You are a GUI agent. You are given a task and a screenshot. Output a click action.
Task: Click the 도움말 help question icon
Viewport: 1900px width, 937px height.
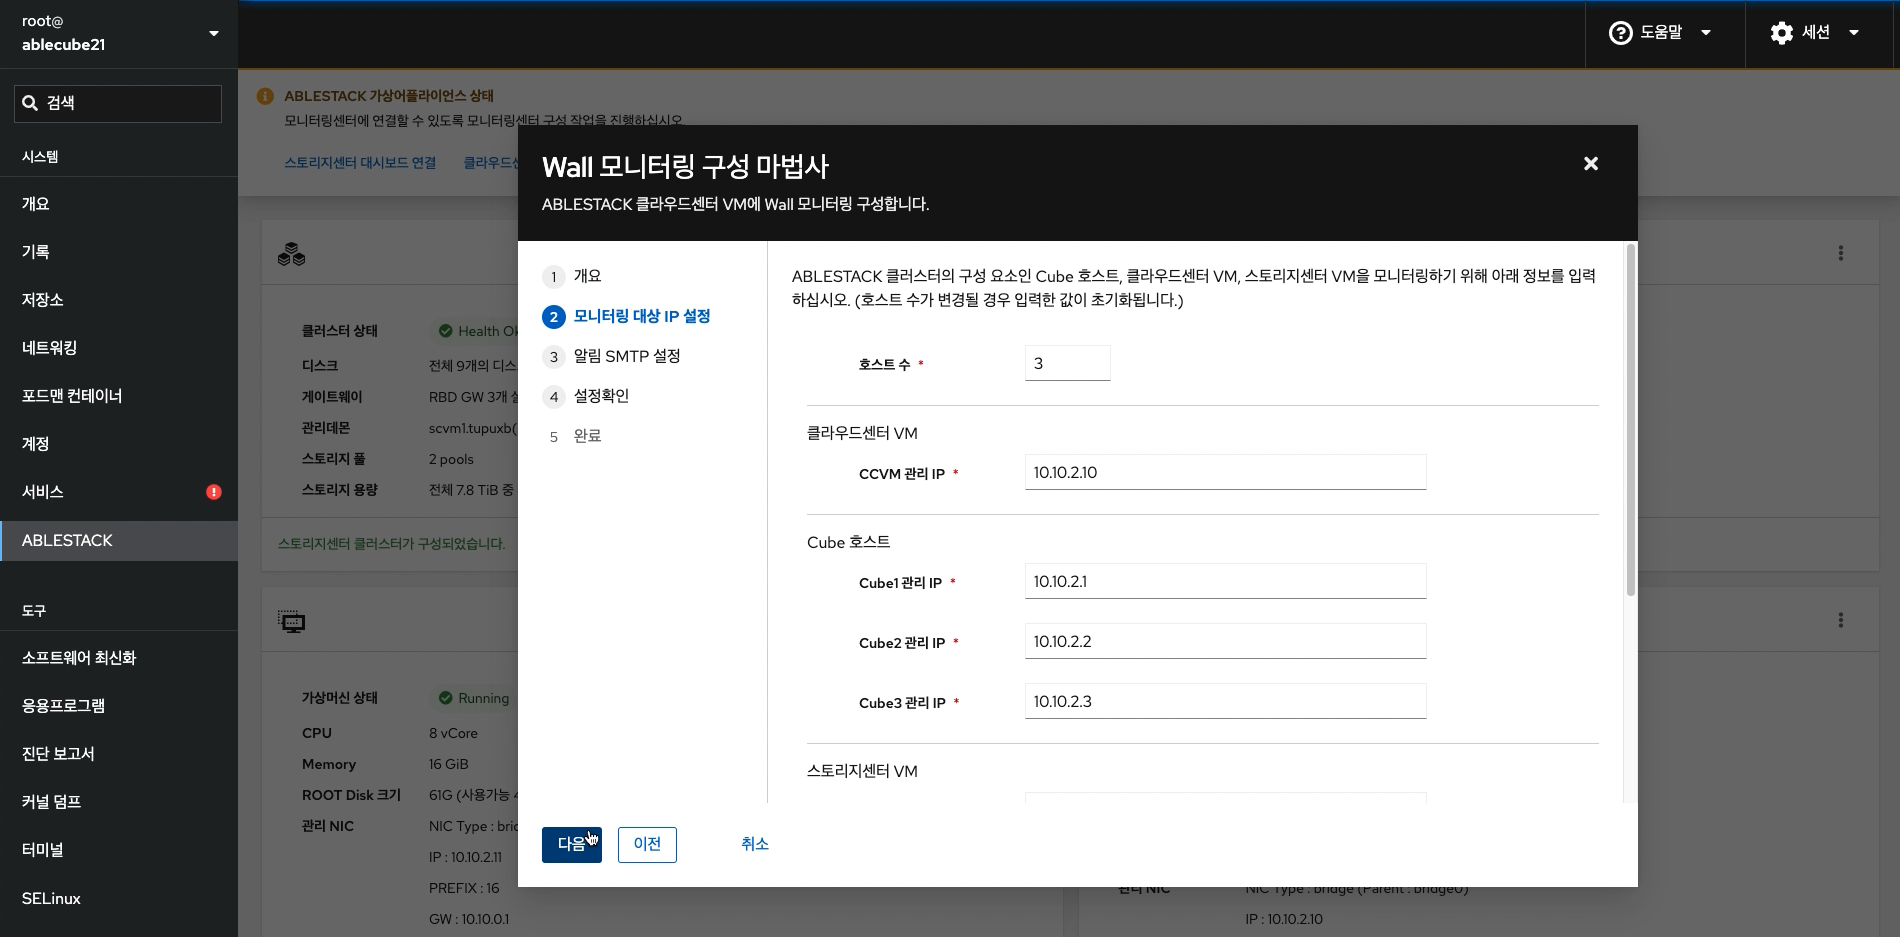(x=1620, y=33)
